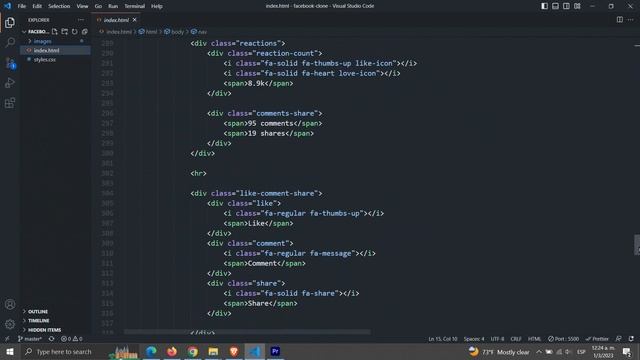The image size is (640, 360).
Task: Open the Extensions view
Action: (x=10, y=103)
